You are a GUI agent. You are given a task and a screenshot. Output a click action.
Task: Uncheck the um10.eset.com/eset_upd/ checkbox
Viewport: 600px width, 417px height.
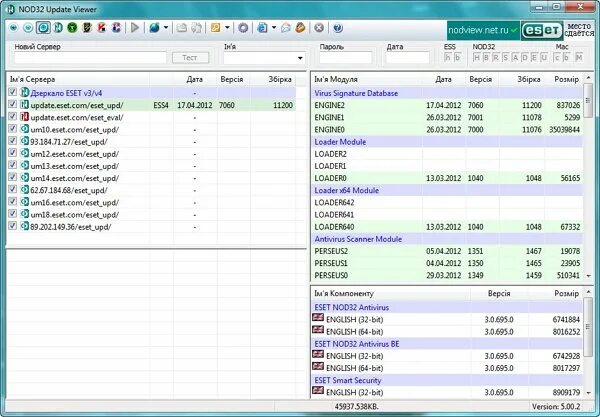(x=13, y=129)
